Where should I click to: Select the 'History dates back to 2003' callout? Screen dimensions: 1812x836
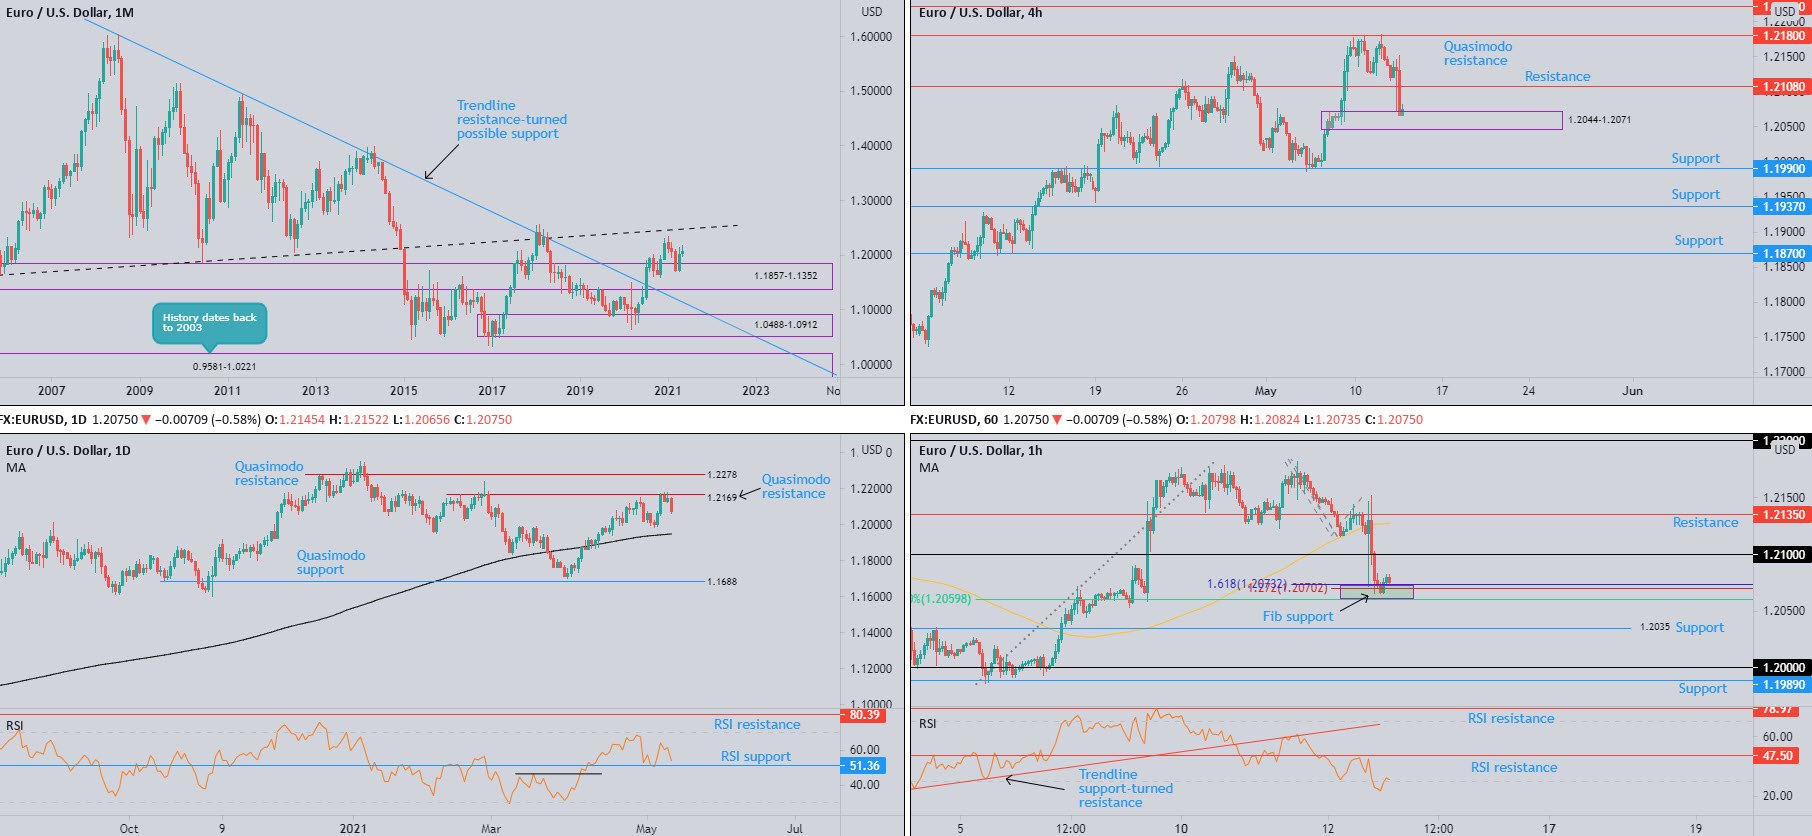pyautogui.click(x=209, y=323)
